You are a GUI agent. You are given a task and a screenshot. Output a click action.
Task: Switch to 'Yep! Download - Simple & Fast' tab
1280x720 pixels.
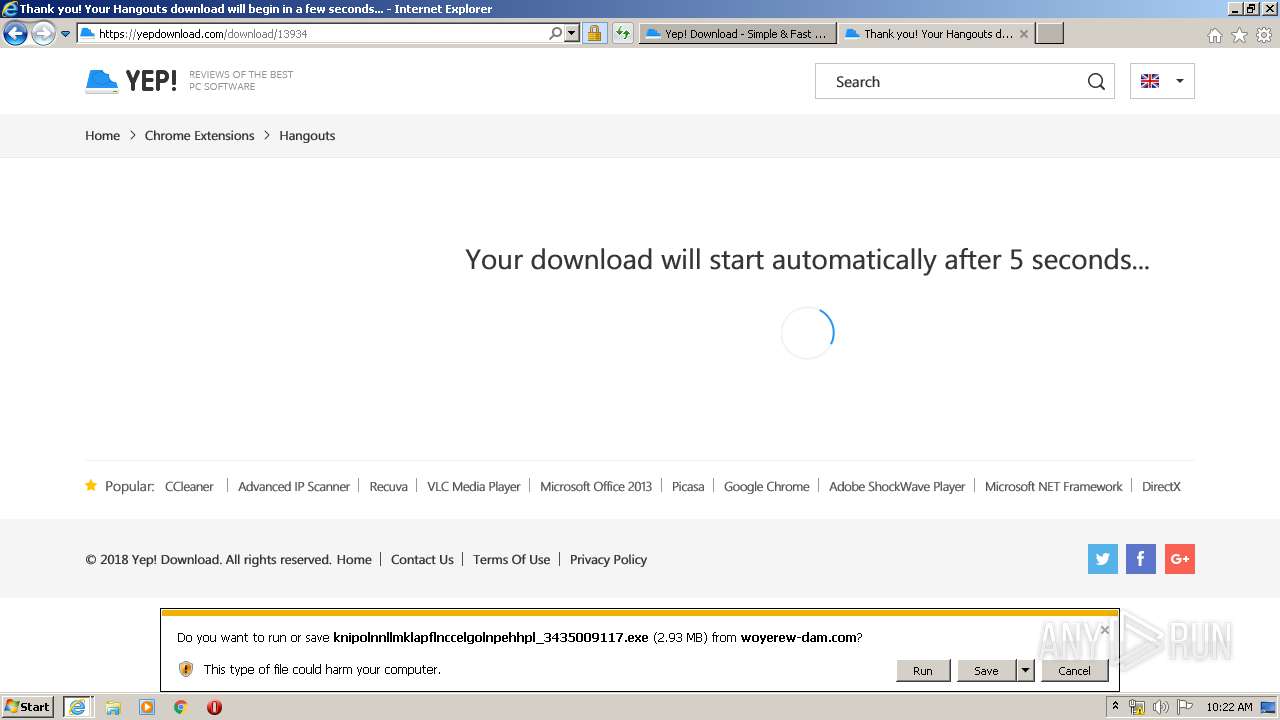738,33
